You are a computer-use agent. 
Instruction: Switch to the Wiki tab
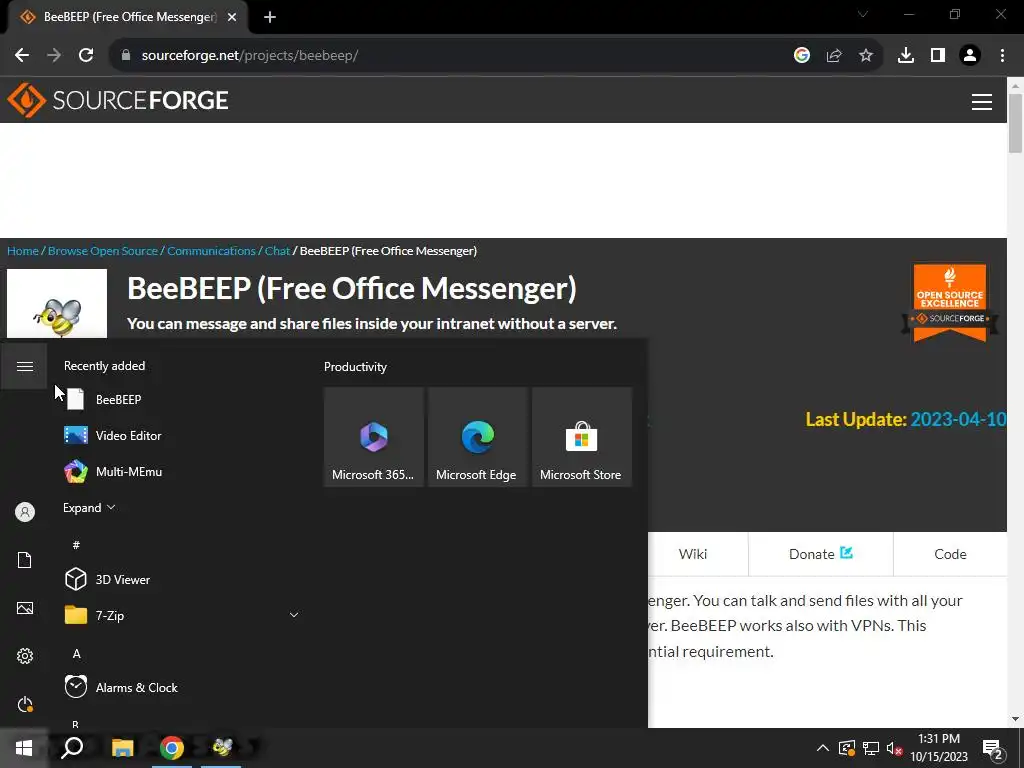[x=693, y=554]
